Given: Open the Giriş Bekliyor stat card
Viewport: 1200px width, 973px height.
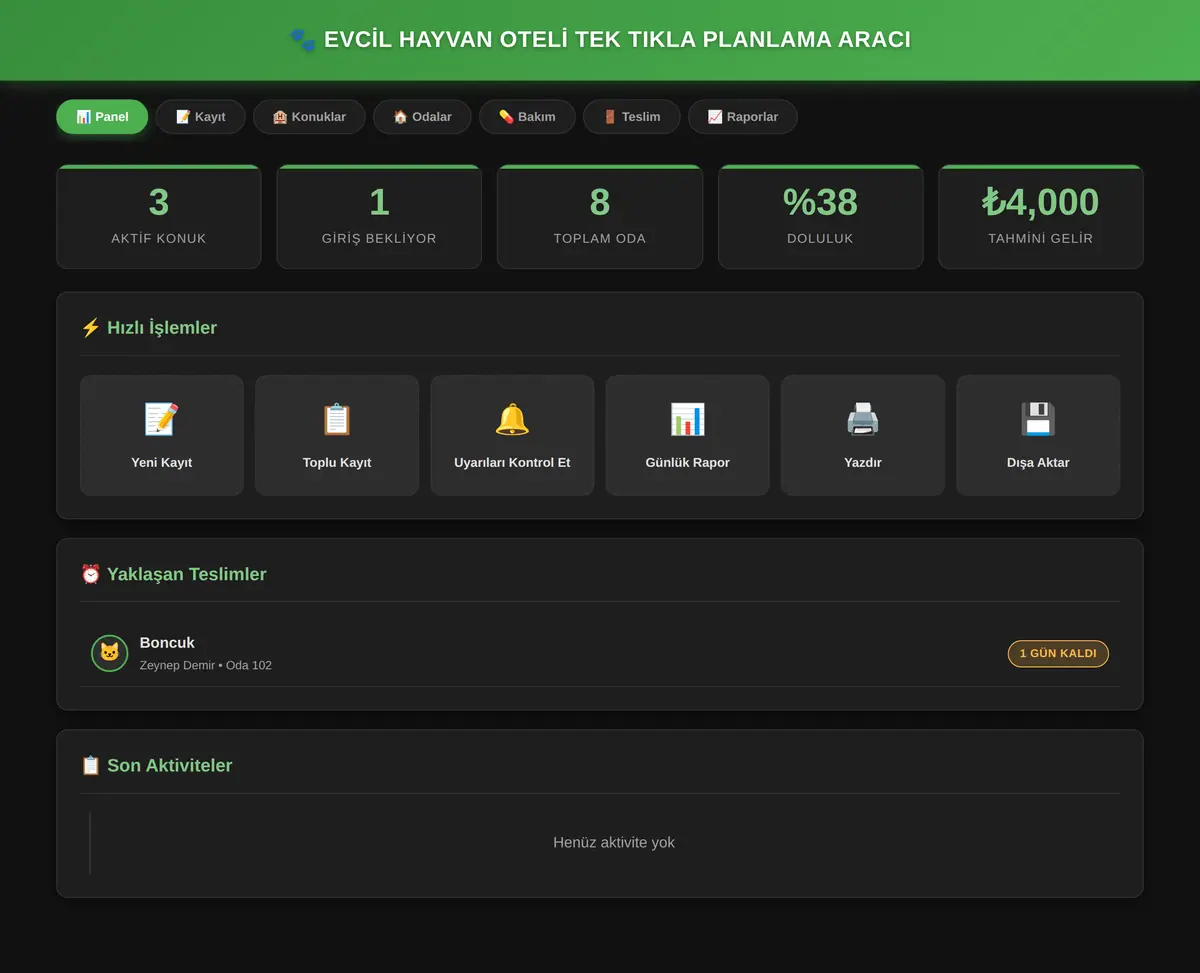Looking at the screenshot, I should pos(379,217).
